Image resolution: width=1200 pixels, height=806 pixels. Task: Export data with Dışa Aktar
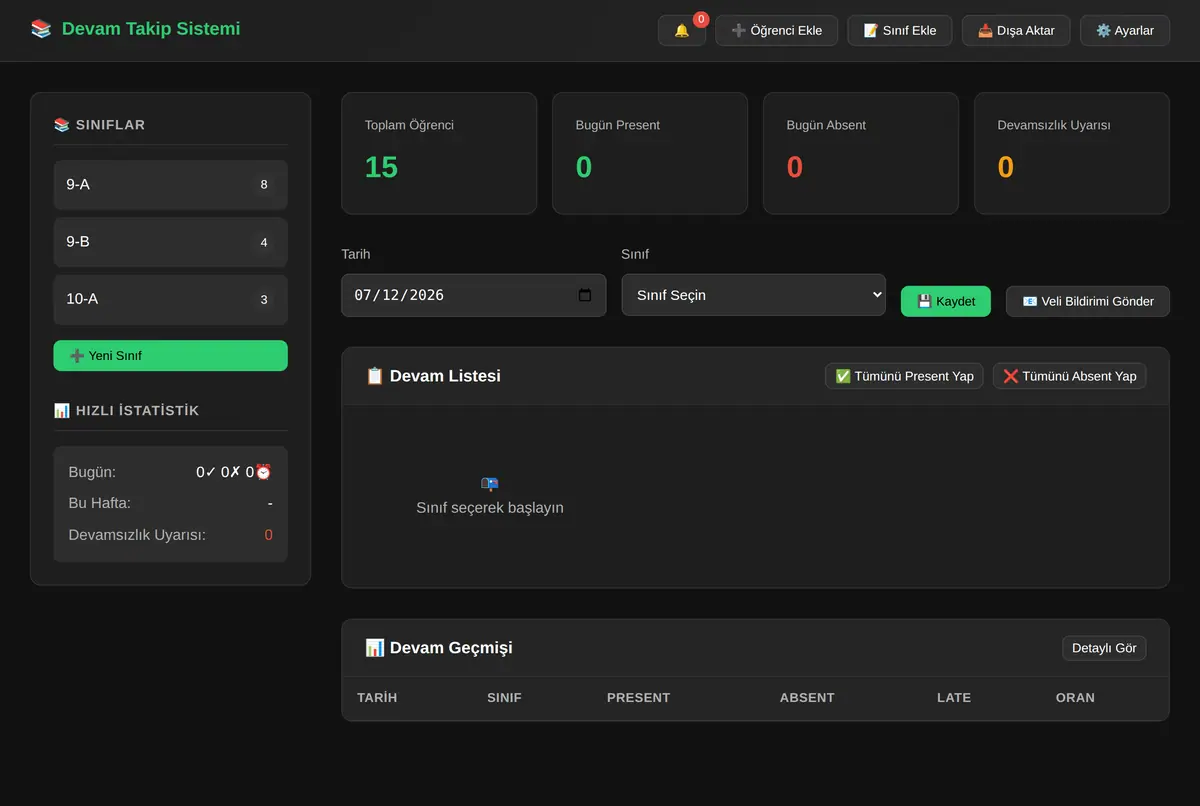[1016, 30]
